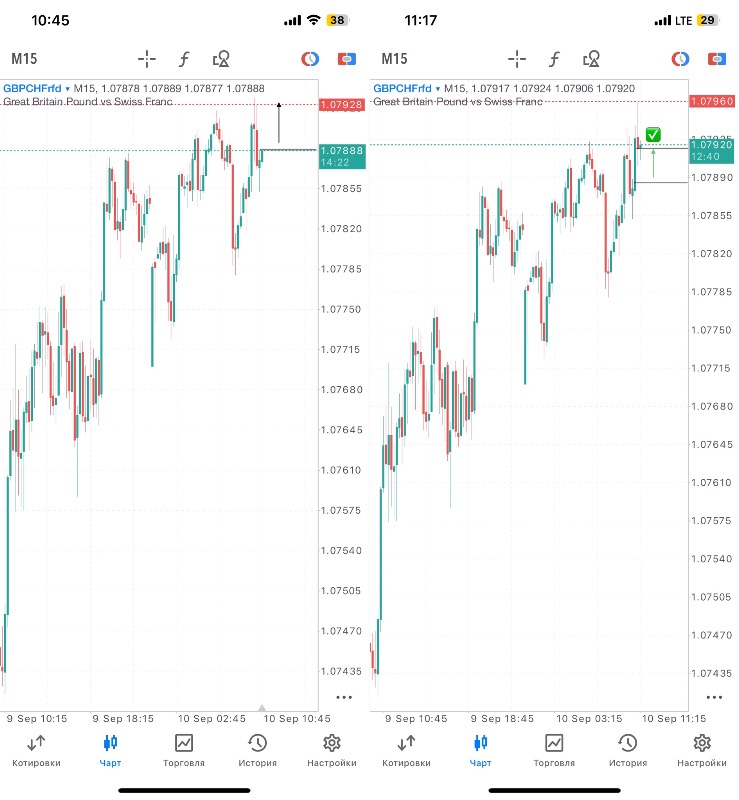Open Настройки in right screenshot

pyautogui.click(x=702, y=750)
